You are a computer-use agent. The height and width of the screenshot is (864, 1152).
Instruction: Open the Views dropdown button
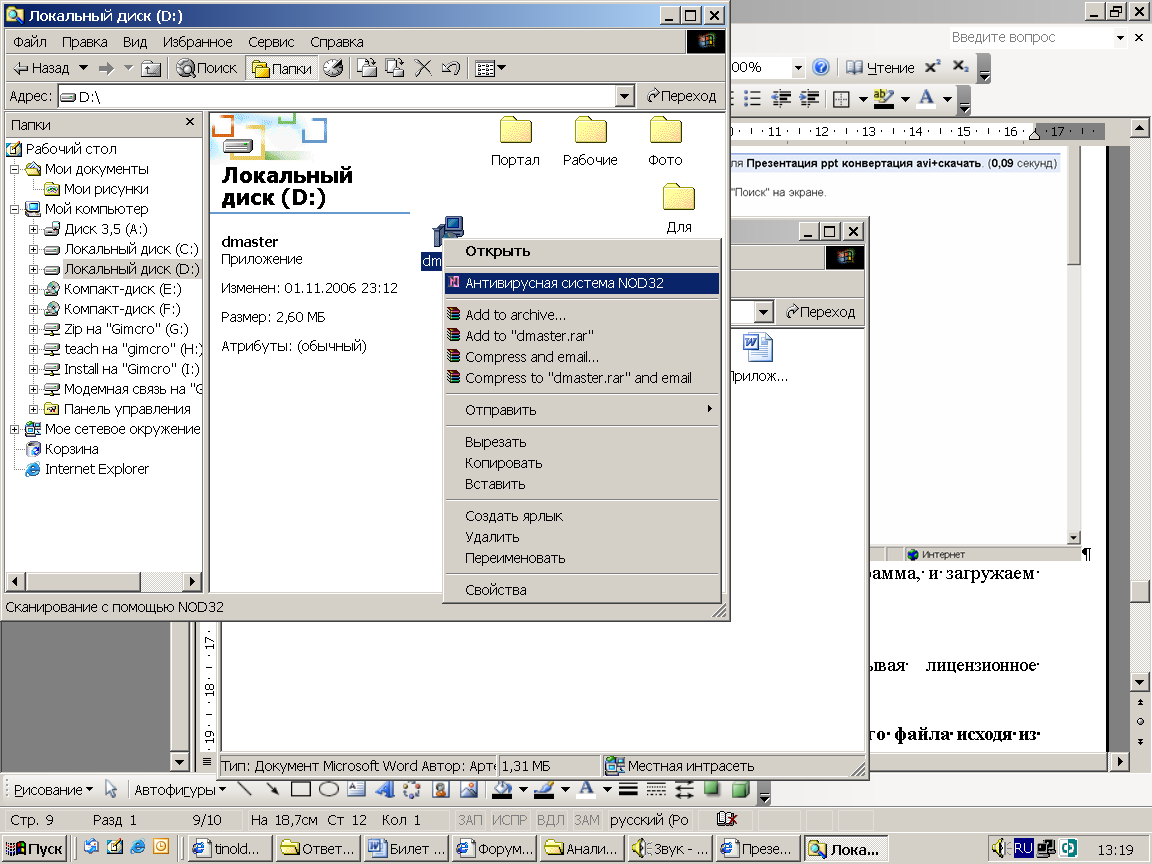coord(490,68)
